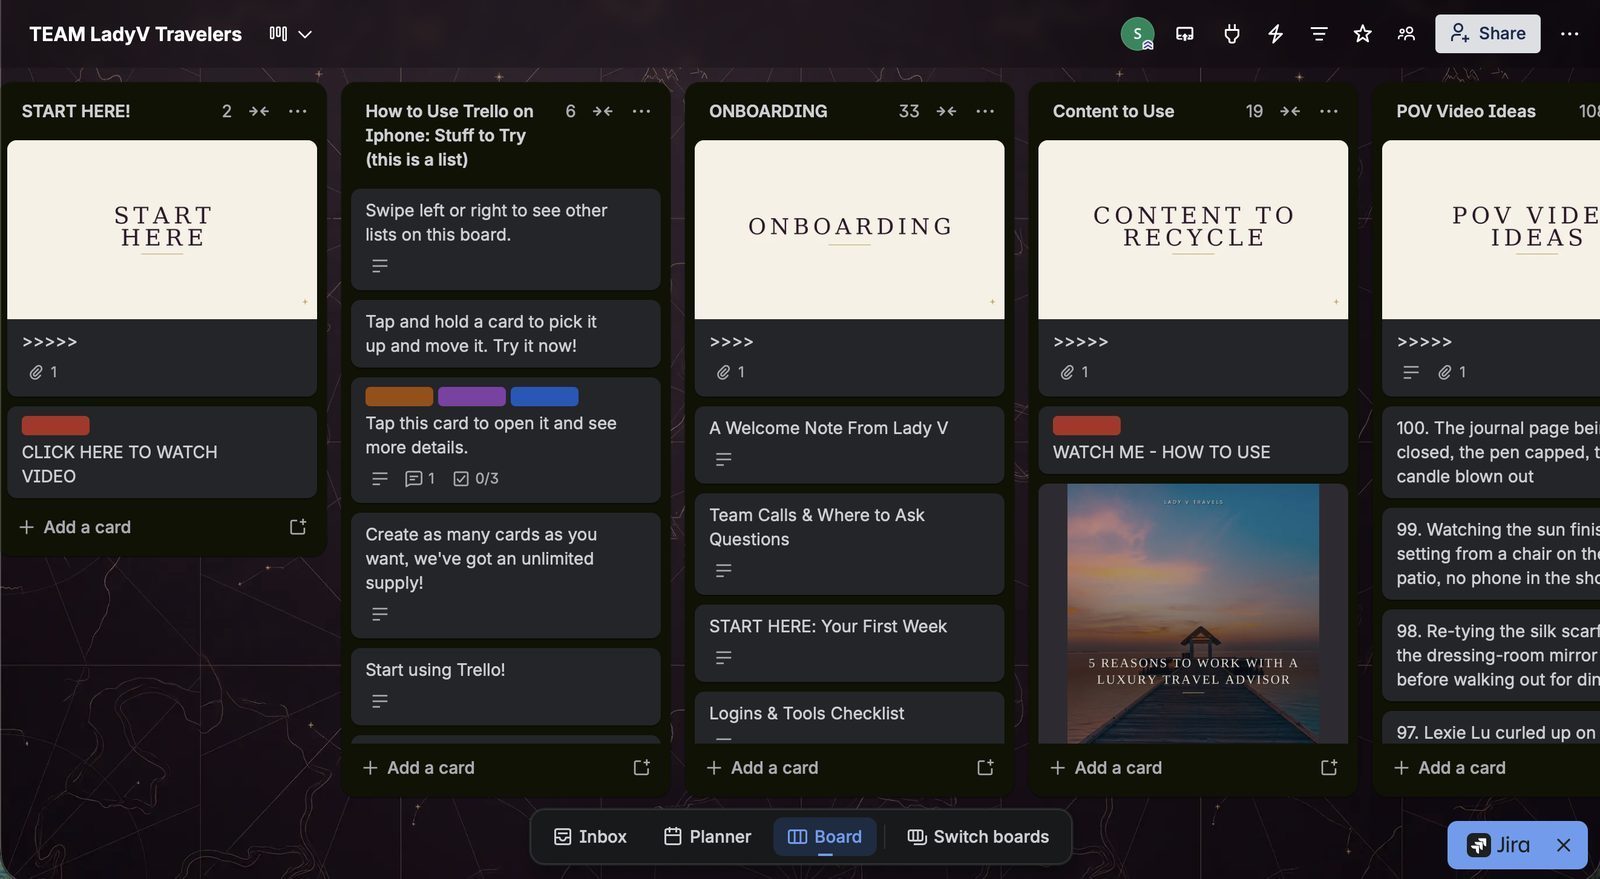
Task: Open the CONTENT TO RECYCLE cover card
Action: pos(1193,267)
